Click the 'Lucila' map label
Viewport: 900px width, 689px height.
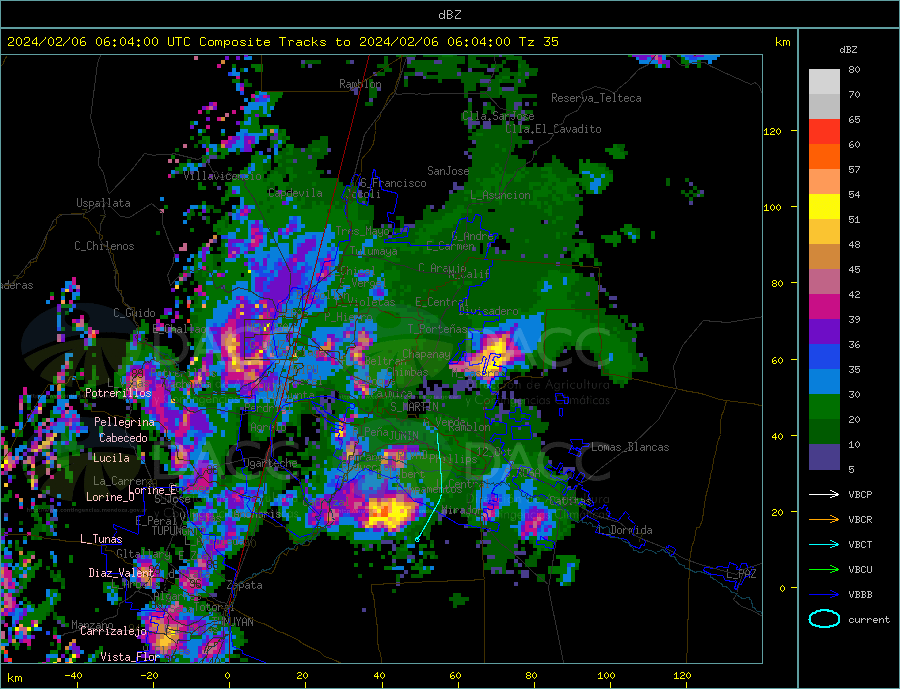click(x=111, y=458)
